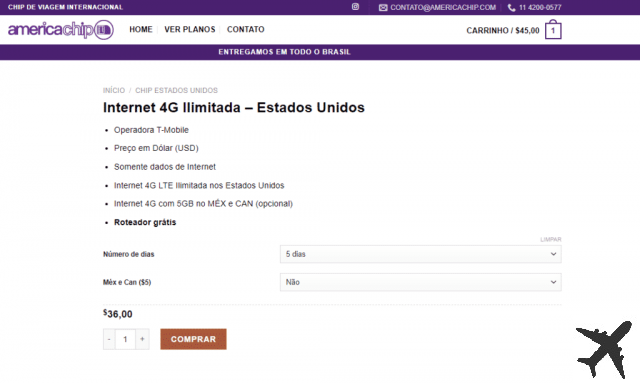Open the shopping bag cart icon
This screenshot has height=383, width=640.
click(553, 29)
